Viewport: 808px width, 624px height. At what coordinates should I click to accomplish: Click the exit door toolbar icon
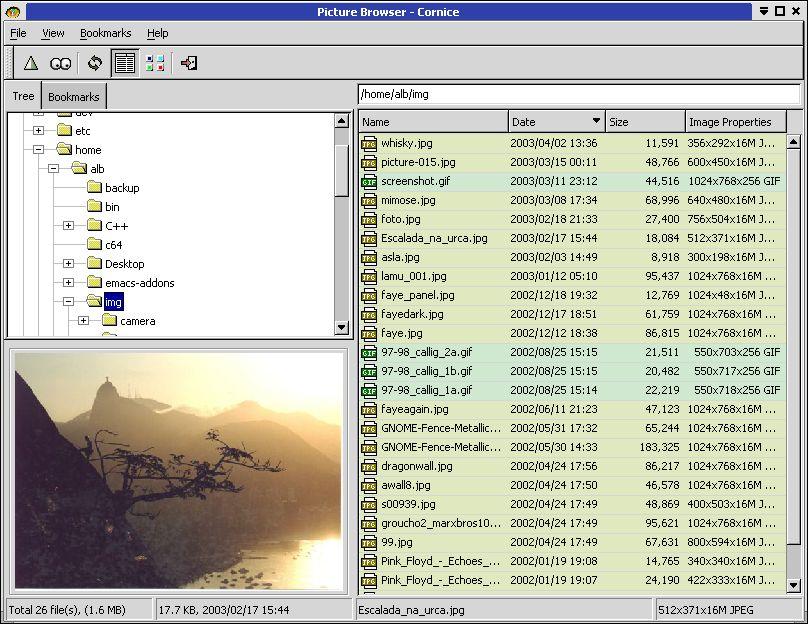tap(189, 63)
